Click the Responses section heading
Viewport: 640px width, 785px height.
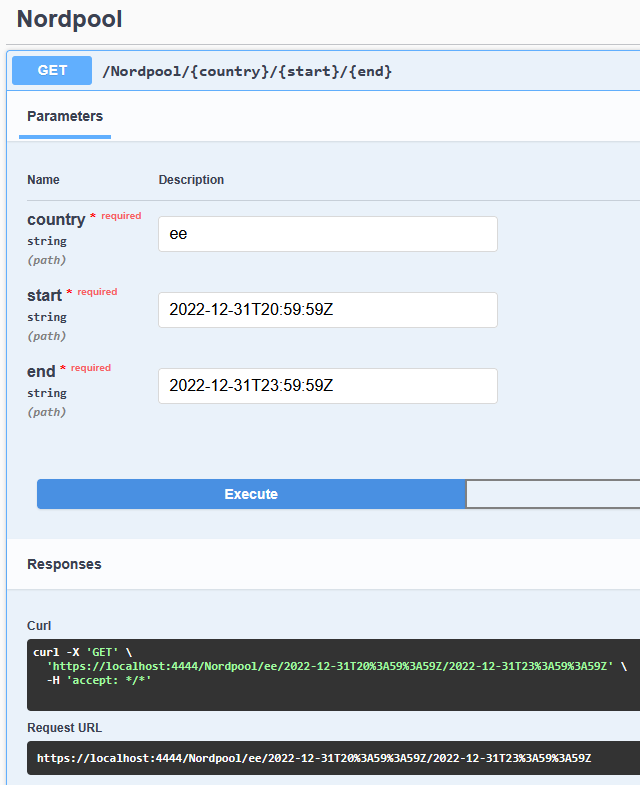coord(64,564)
